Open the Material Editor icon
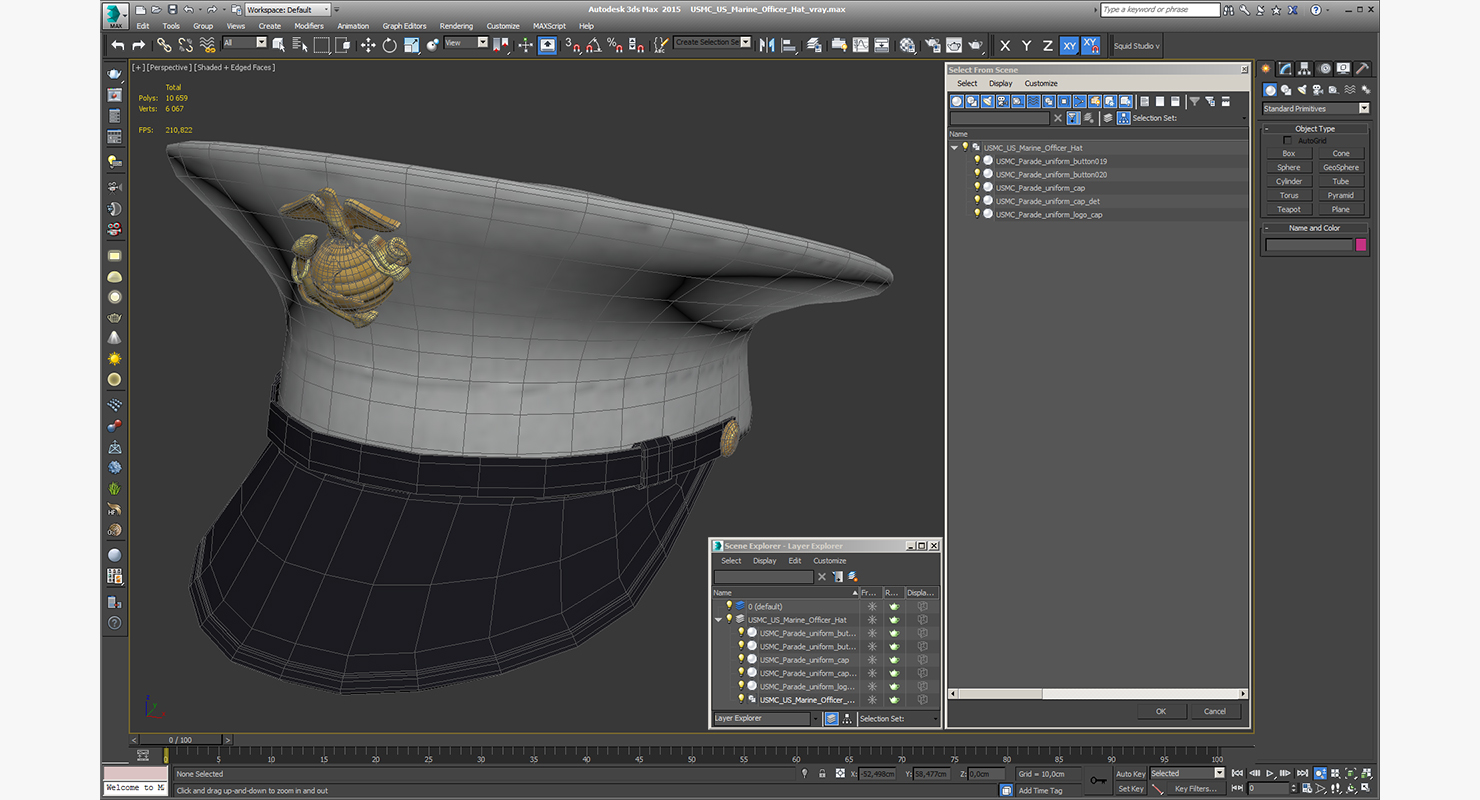Image resolution: width=1480 pixels, height=800 pixels. (907, 45)
